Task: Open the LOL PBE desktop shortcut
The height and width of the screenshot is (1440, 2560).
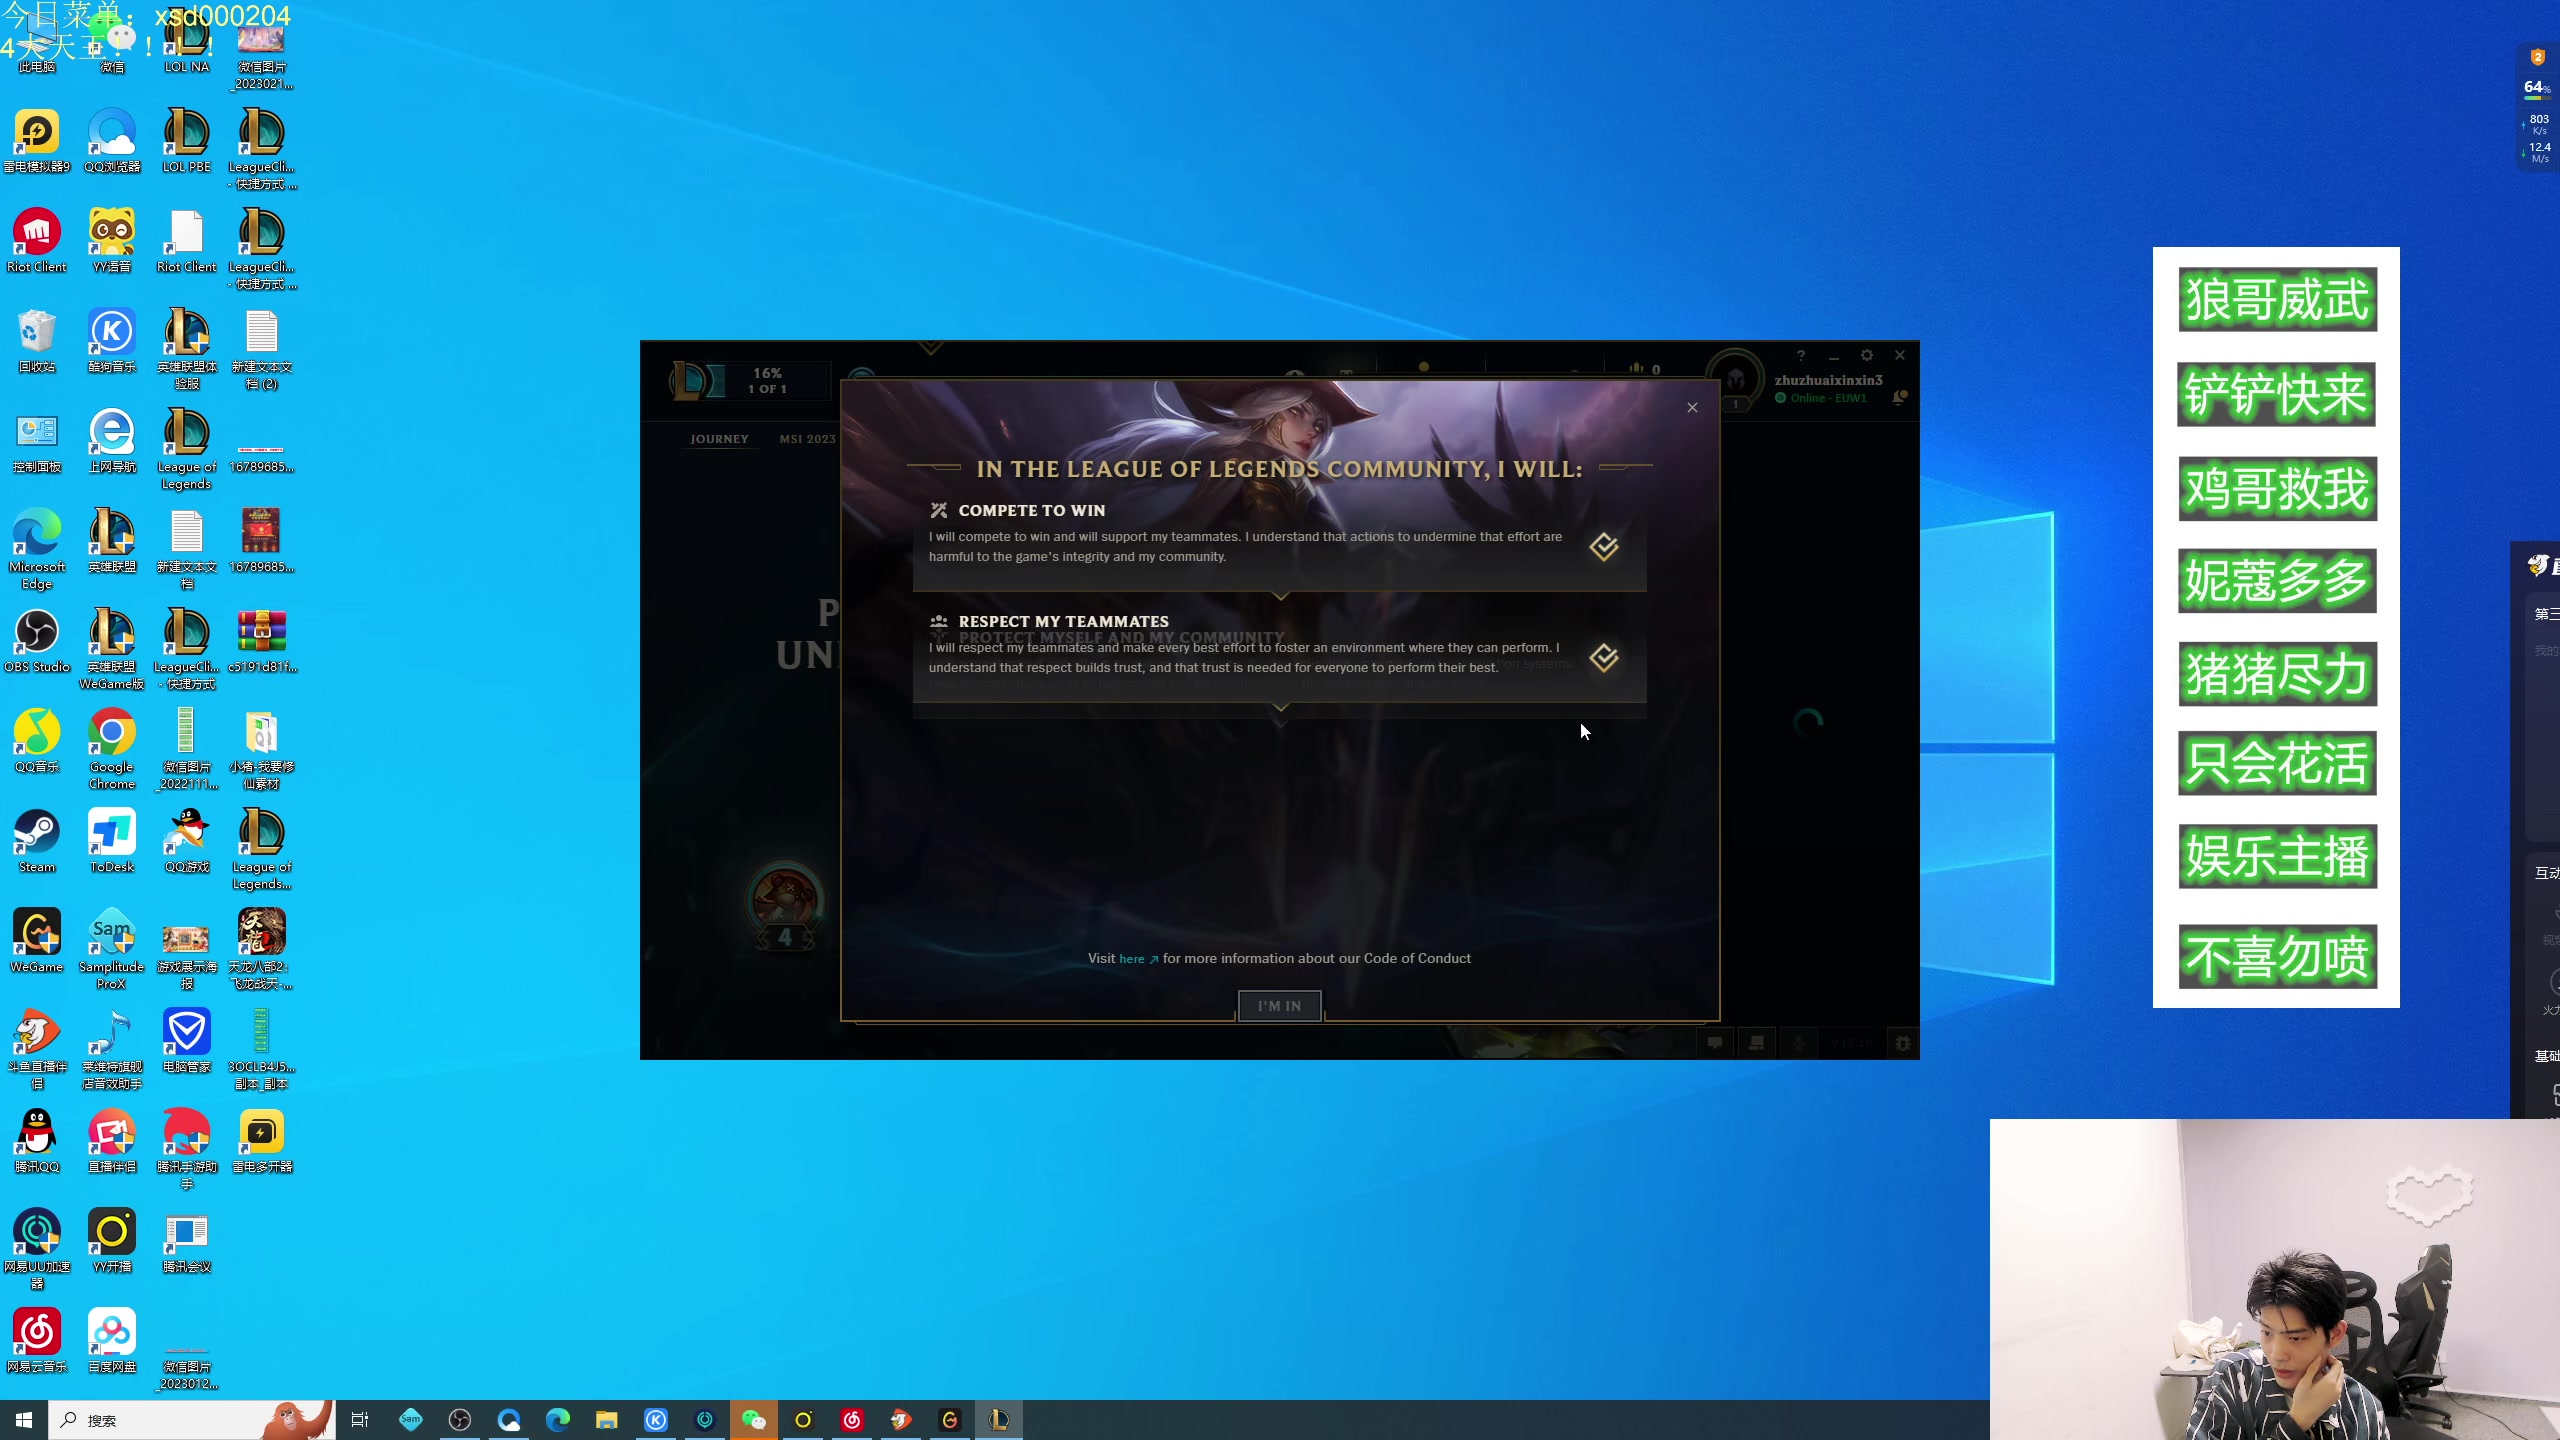Action: (x=187, y=141)
